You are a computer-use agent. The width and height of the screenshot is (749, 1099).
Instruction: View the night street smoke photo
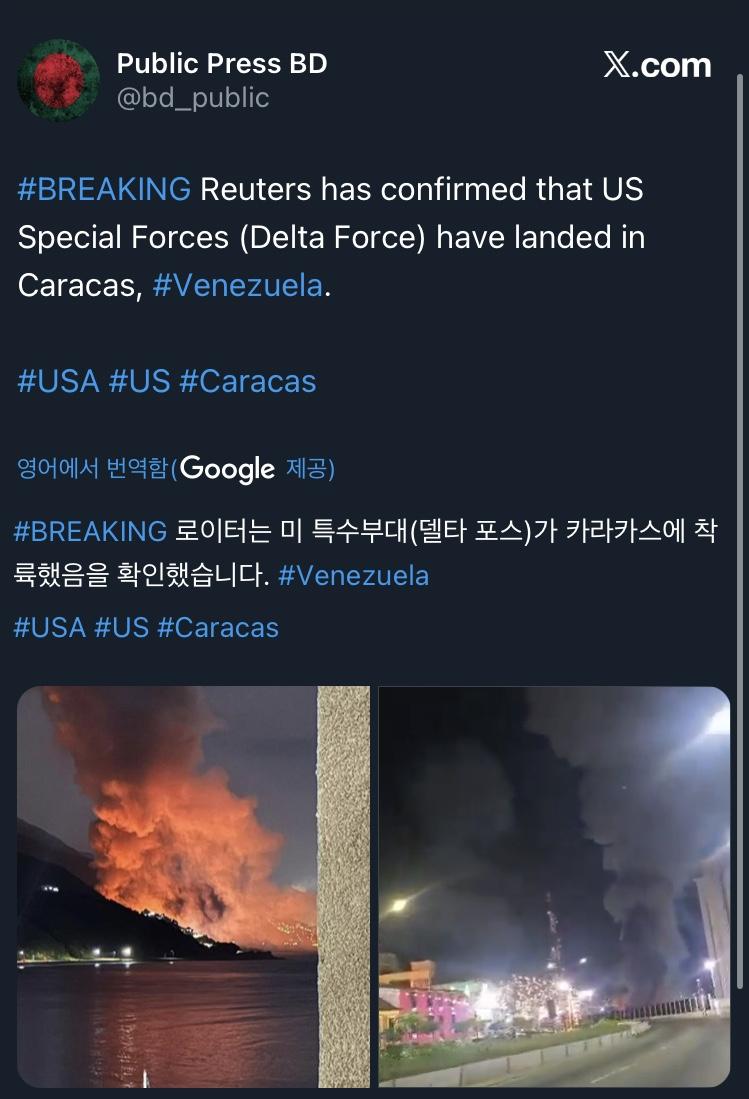[554, 886]
